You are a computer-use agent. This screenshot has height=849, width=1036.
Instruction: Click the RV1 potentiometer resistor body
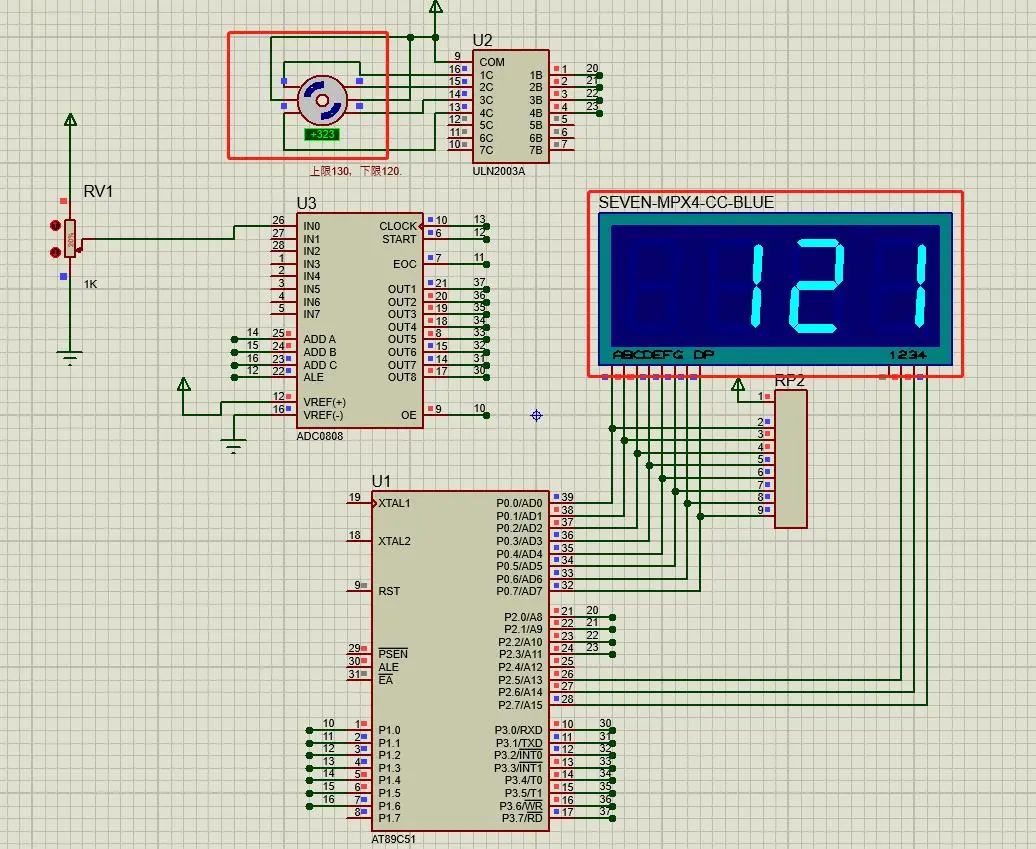(71, 239)
